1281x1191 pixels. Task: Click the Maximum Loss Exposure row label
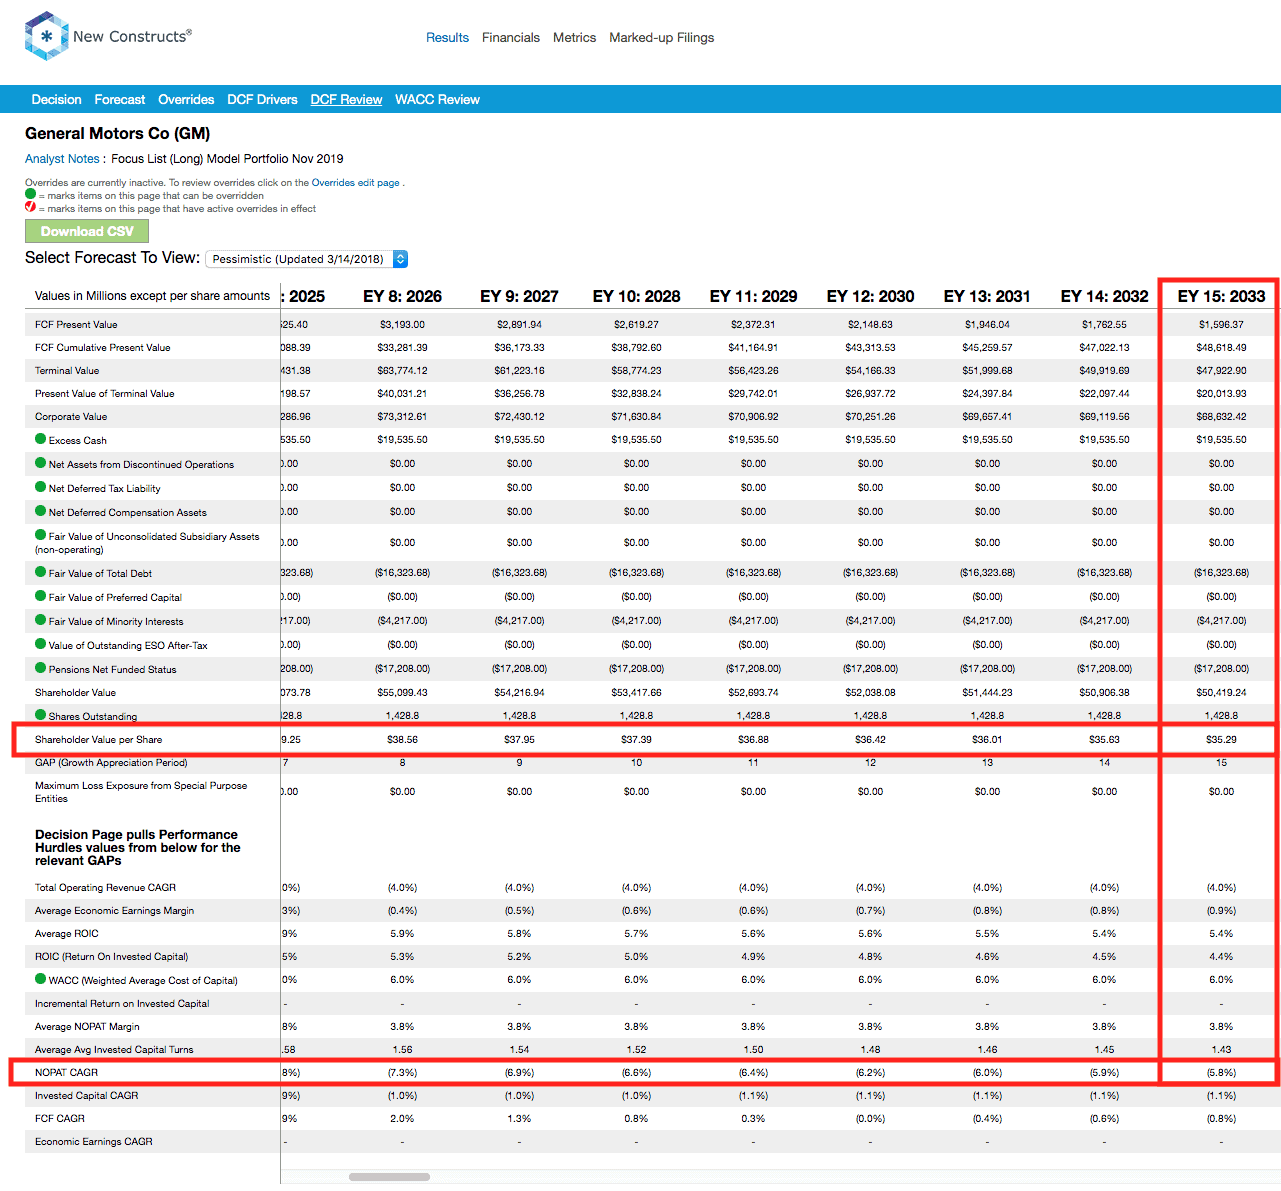(141, 792)
